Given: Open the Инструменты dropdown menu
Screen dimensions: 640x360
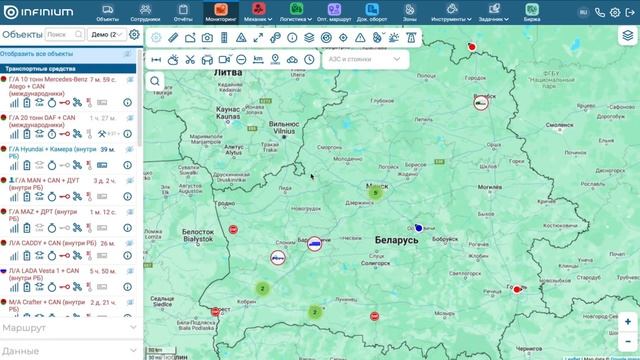Looking at the screenshot, I should coord(451,12).
